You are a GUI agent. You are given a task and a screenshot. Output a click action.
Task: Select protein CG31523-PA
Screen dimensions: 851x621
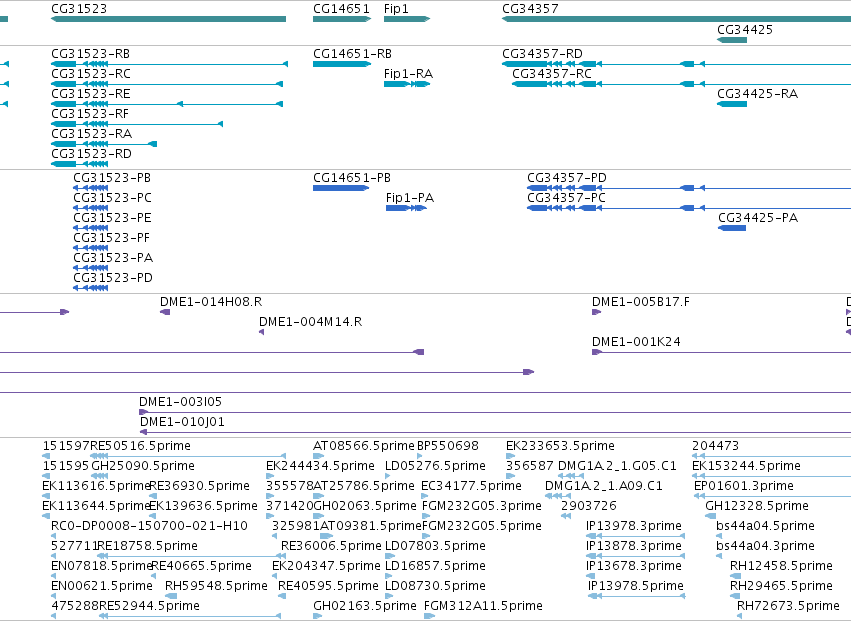click(x=91, y=268)
